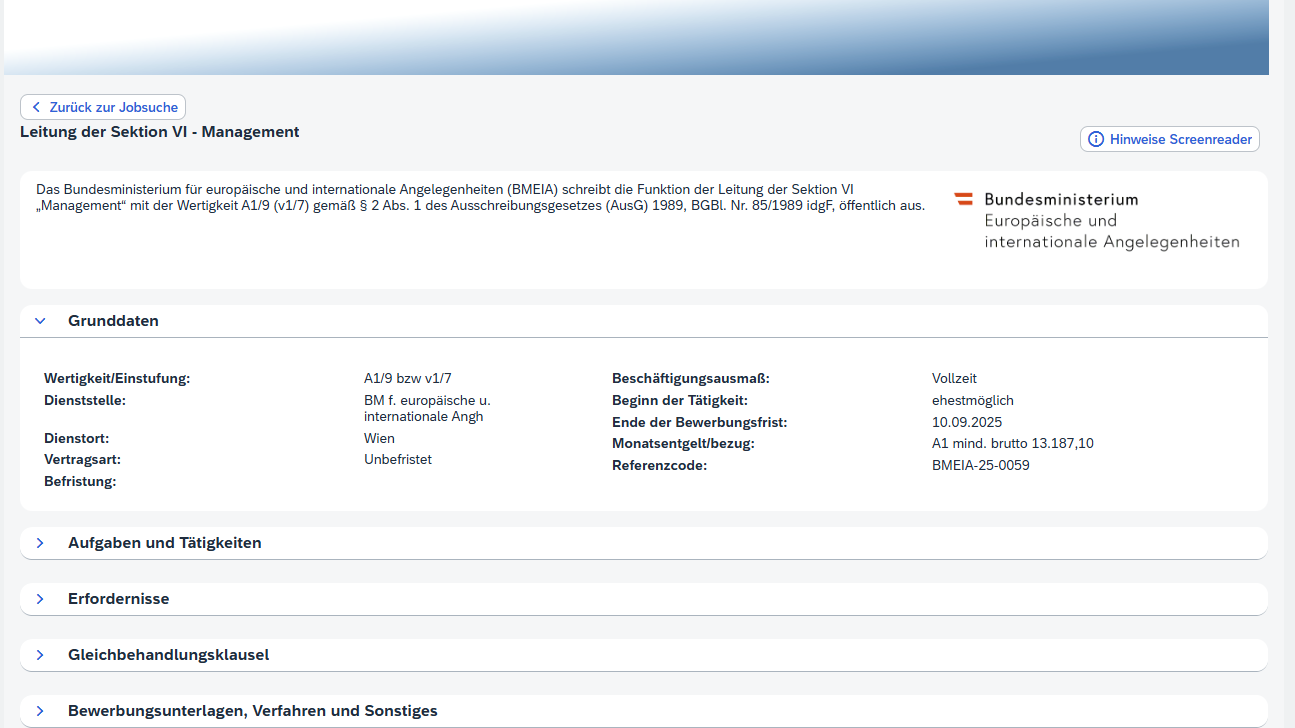1295x728 pixels.
Task: Click the Austrian flag logo of the Bundesministerium
Action: click(x=964, y=199)
